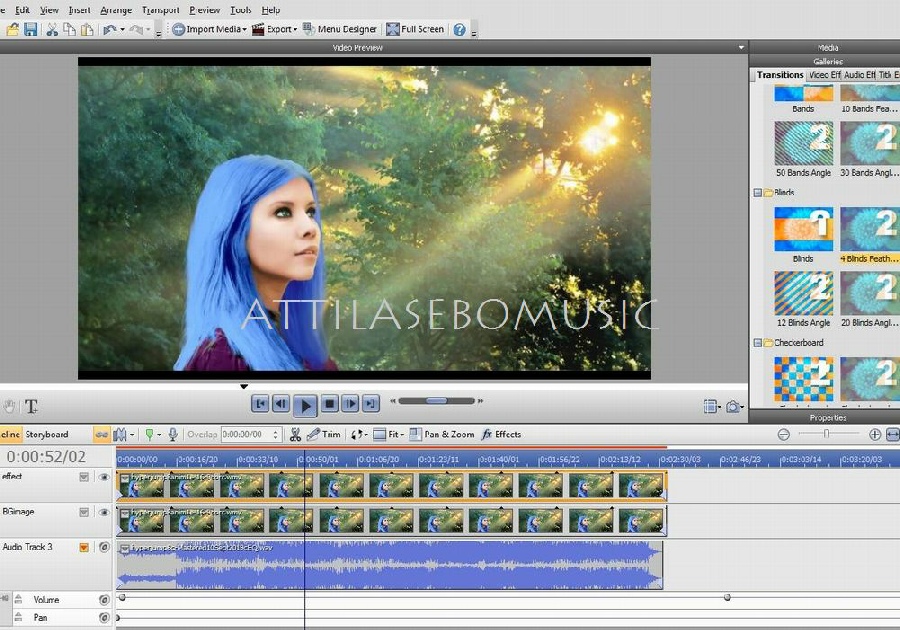
Task: Toggle the linking chain icon in timeline toolbar
Action: tap(102, 434)
